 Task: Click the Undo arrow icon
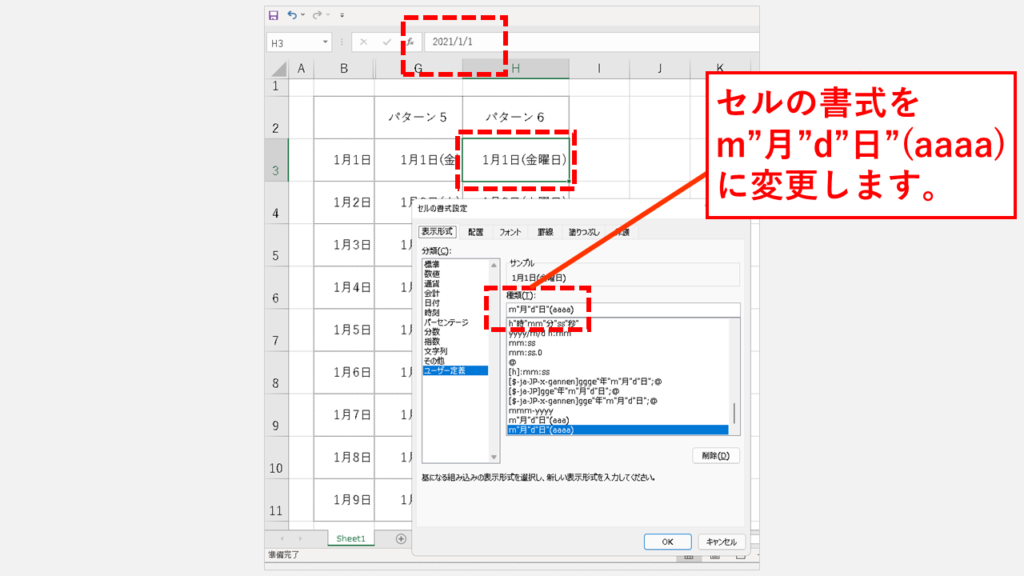292,15
